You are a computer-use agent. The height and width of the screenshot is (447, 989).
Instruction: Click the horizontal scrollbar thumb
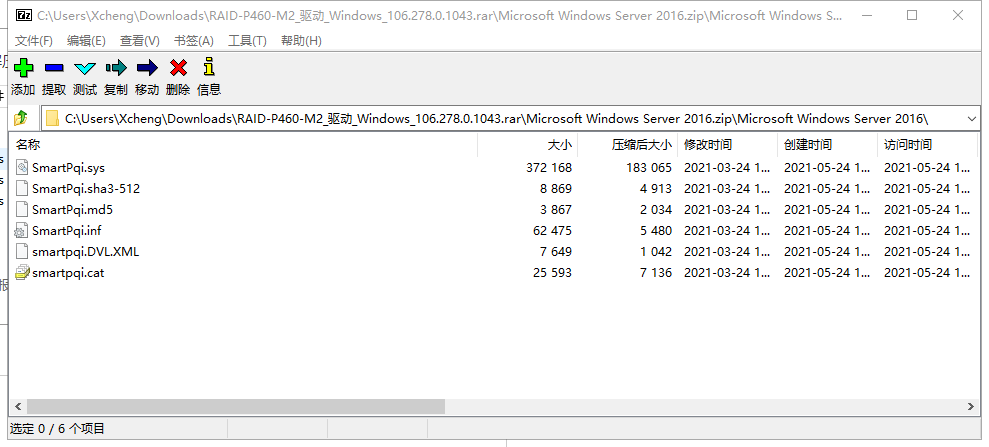click(x=236, y=407)
